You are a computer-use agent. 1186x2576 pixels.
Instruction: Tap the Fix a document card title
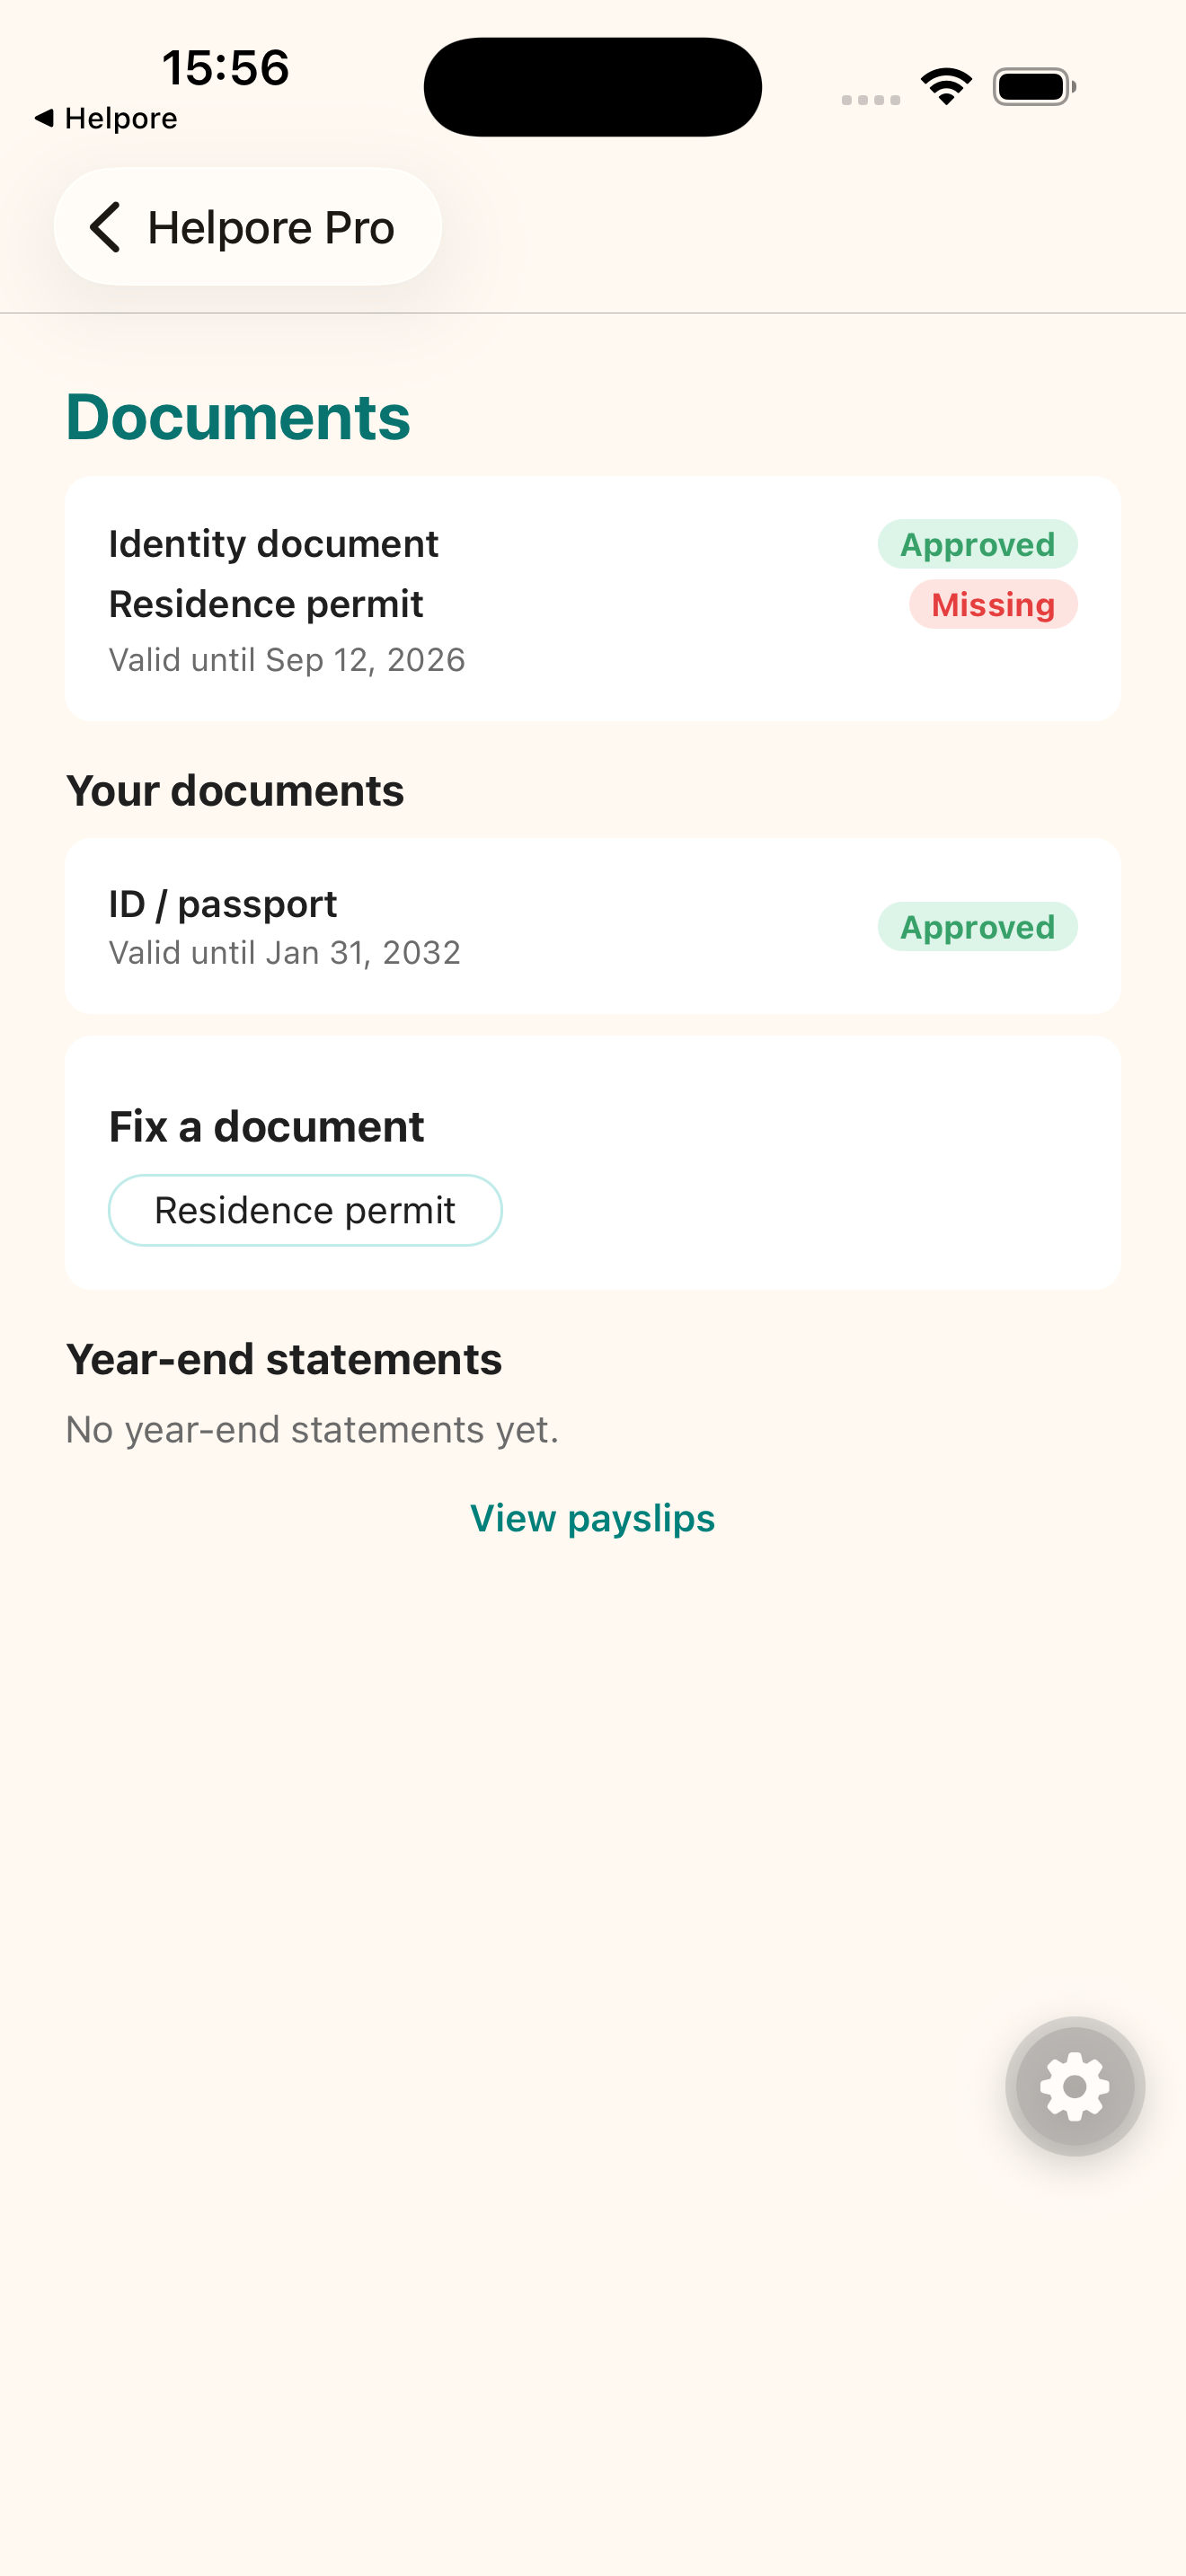[x=266, y=1127]
